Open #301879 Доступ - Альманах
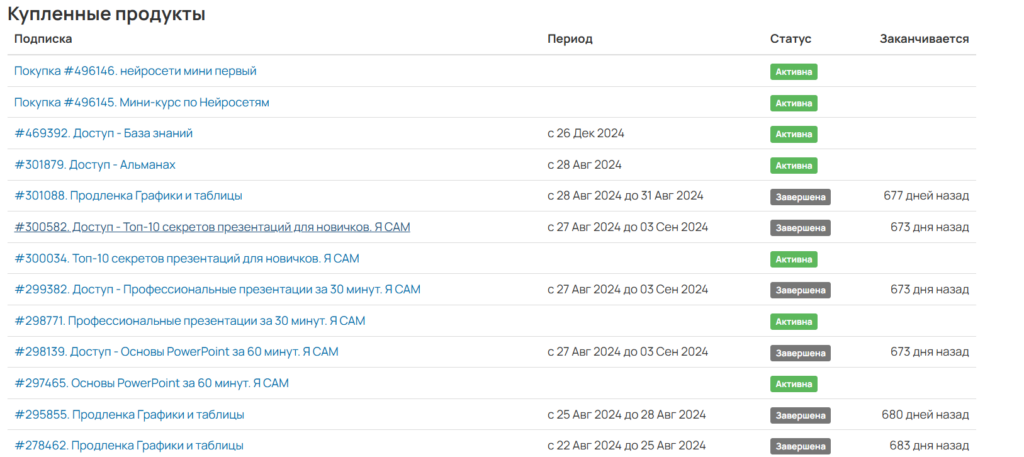1024x457 pixels. click(95, 165)
